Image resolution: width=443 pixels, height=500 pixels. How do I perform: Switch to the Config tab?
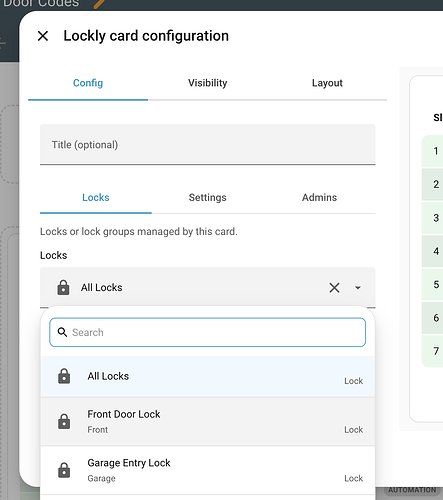pos(88,83)
